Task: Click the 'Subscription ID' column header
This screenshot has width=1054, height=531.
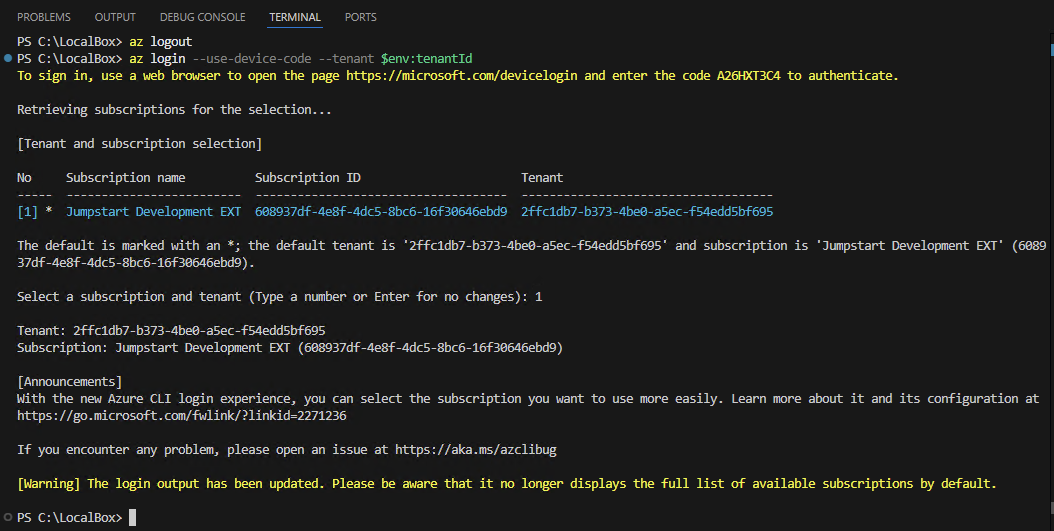Action: pos(308,177)
